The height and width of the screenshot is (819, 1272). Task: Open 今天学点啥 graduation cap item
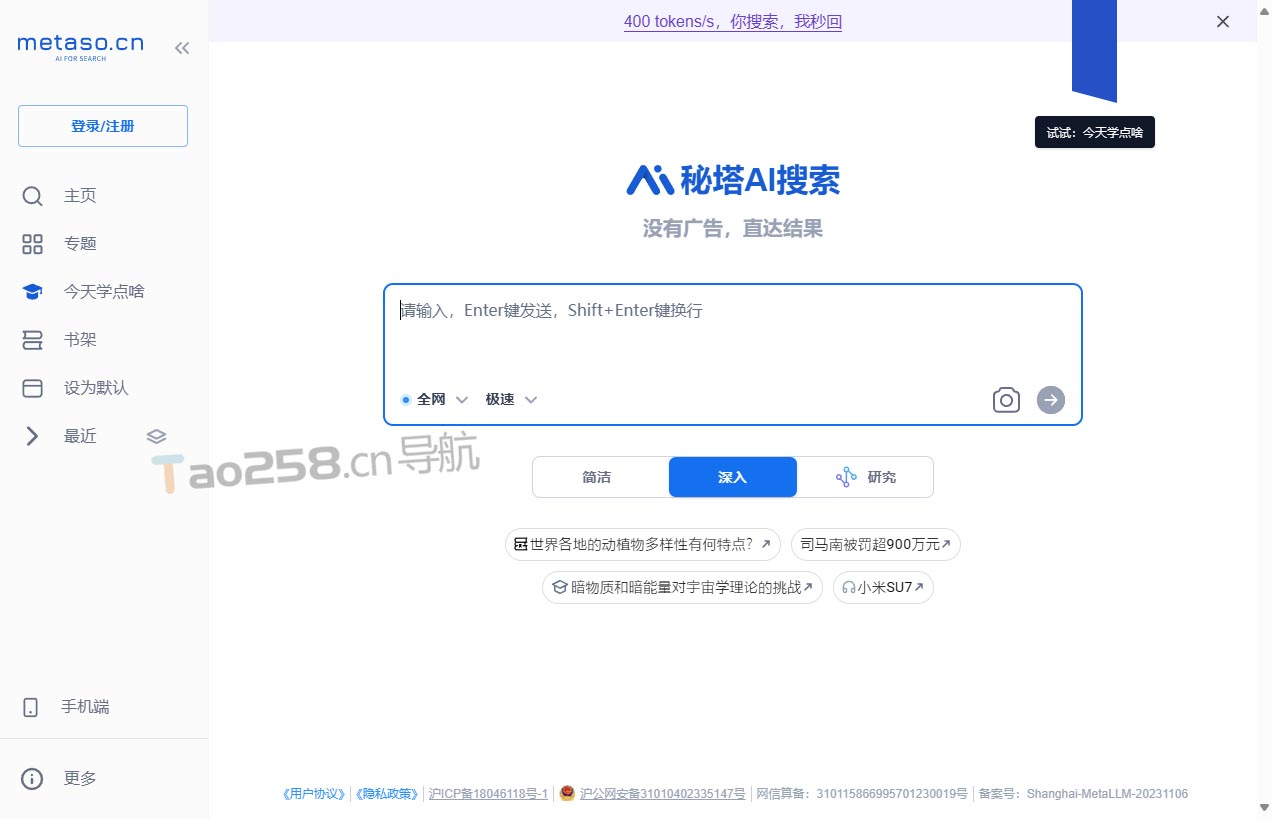click(84, 292)
